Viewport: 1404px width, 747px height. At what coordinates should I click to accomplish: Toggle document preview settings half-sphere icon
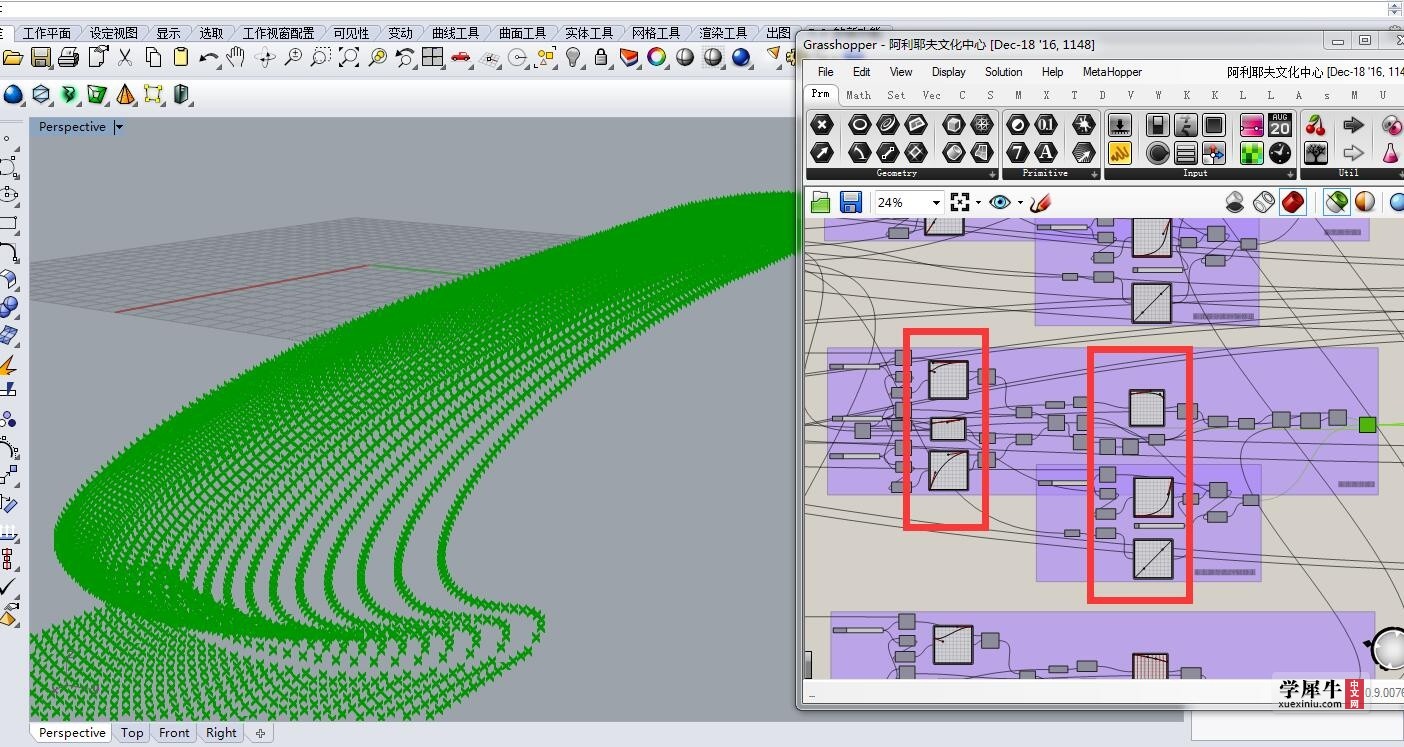click(x=1365, y=202)
